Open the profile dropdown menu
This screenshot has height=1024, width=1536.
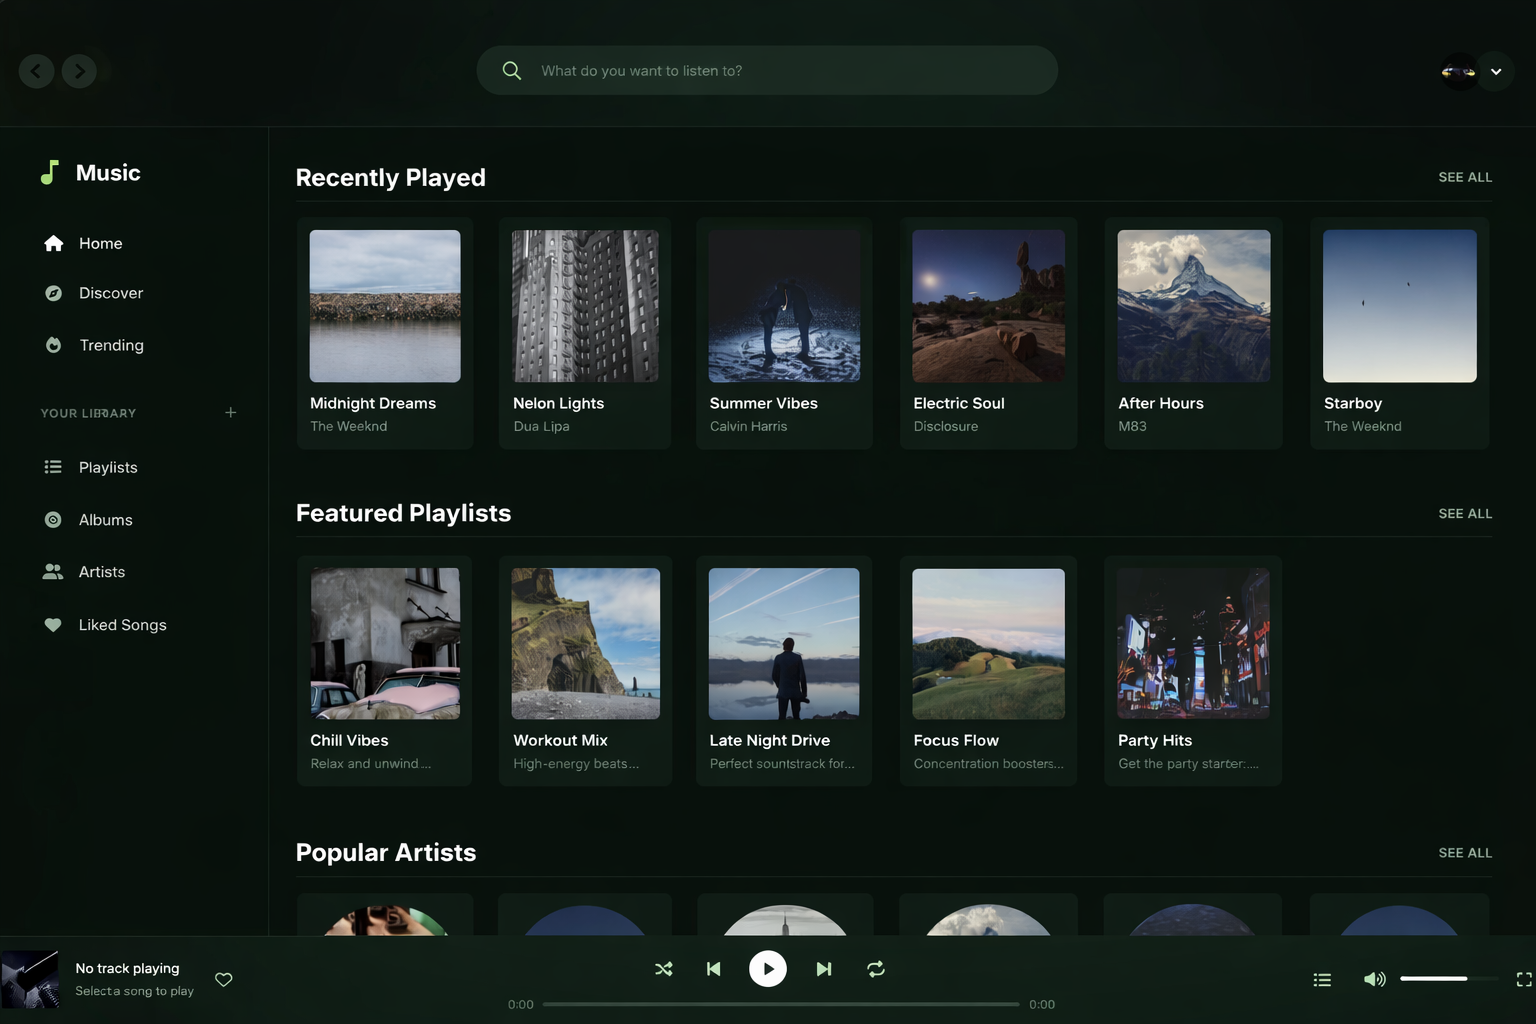1496,71
